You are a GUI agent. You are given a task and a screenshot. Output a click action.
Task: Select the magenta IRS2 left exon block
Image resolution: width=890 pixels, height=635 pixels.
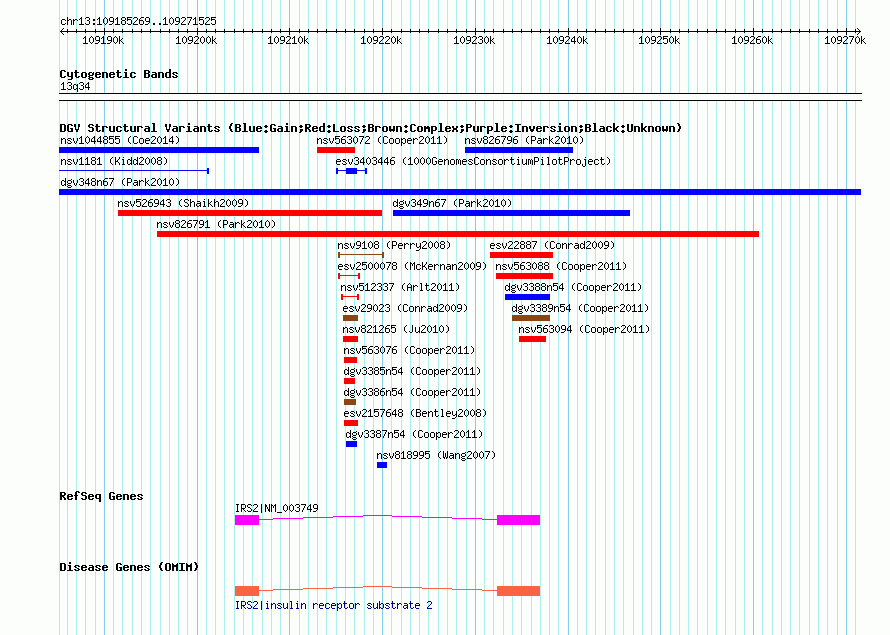pyautogui.click(x=247, y=520)
